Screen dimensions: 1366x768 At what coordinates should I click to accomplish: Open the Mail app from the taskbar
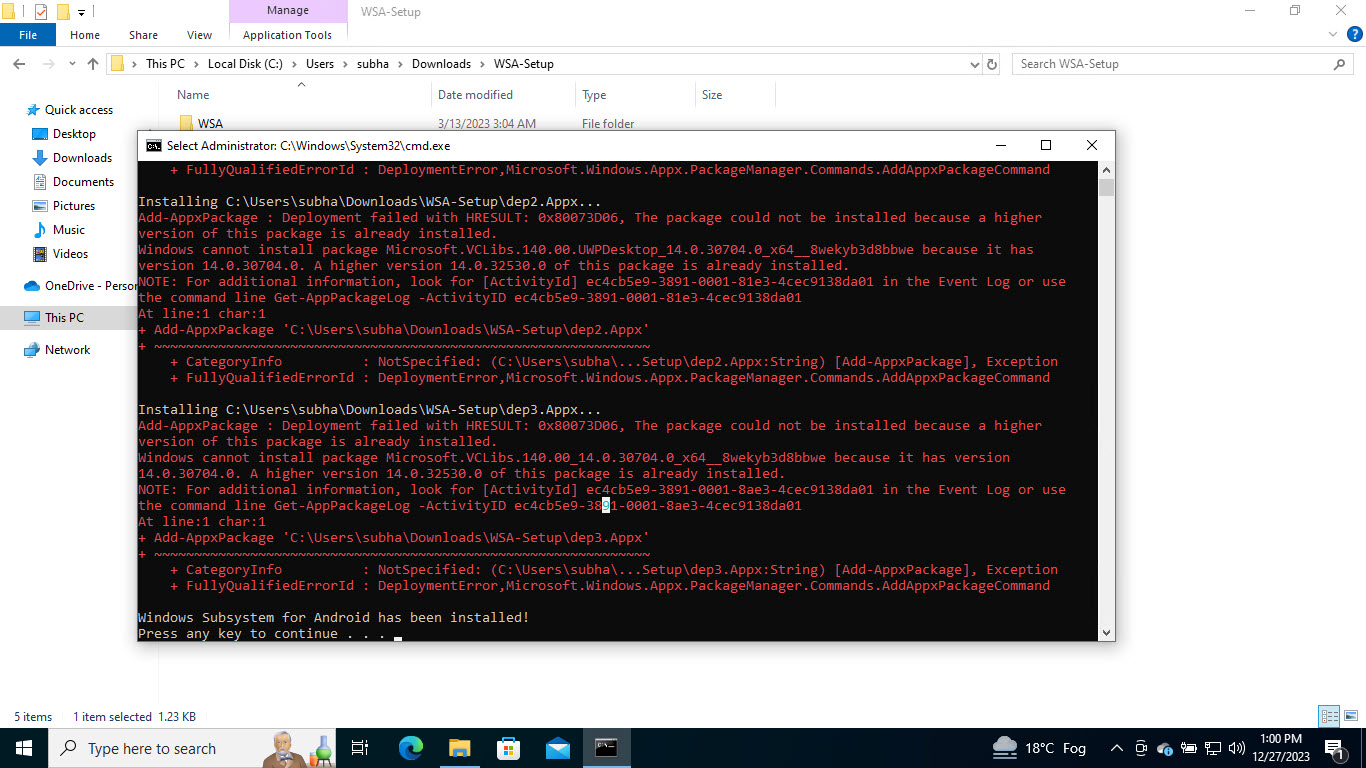pyautogui.click(x=557, y=747)
